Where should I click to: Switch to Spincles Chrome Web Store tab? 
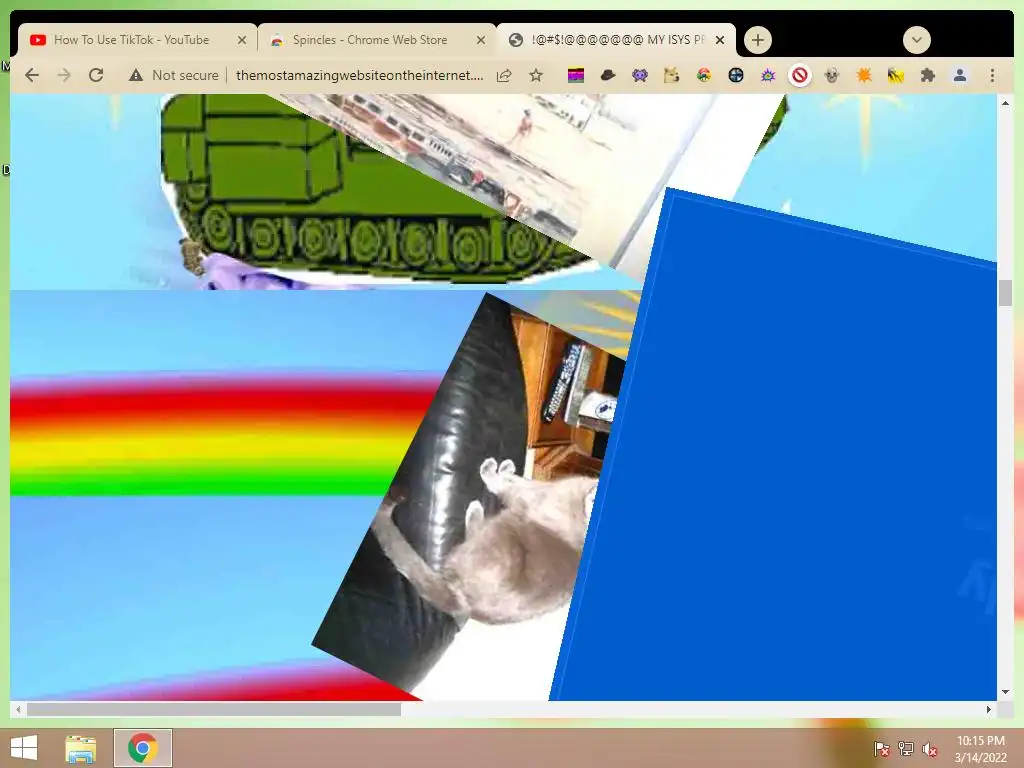coord(370,40)
